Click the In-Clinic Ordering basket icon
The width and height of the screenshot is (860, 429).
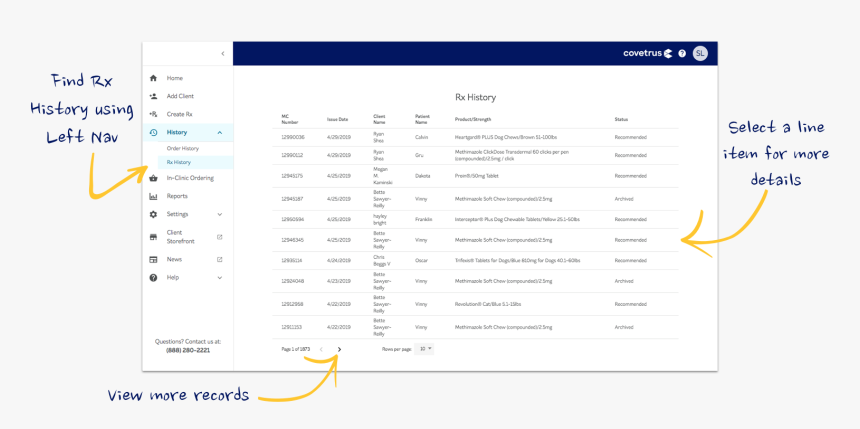[x=153, y=178]
